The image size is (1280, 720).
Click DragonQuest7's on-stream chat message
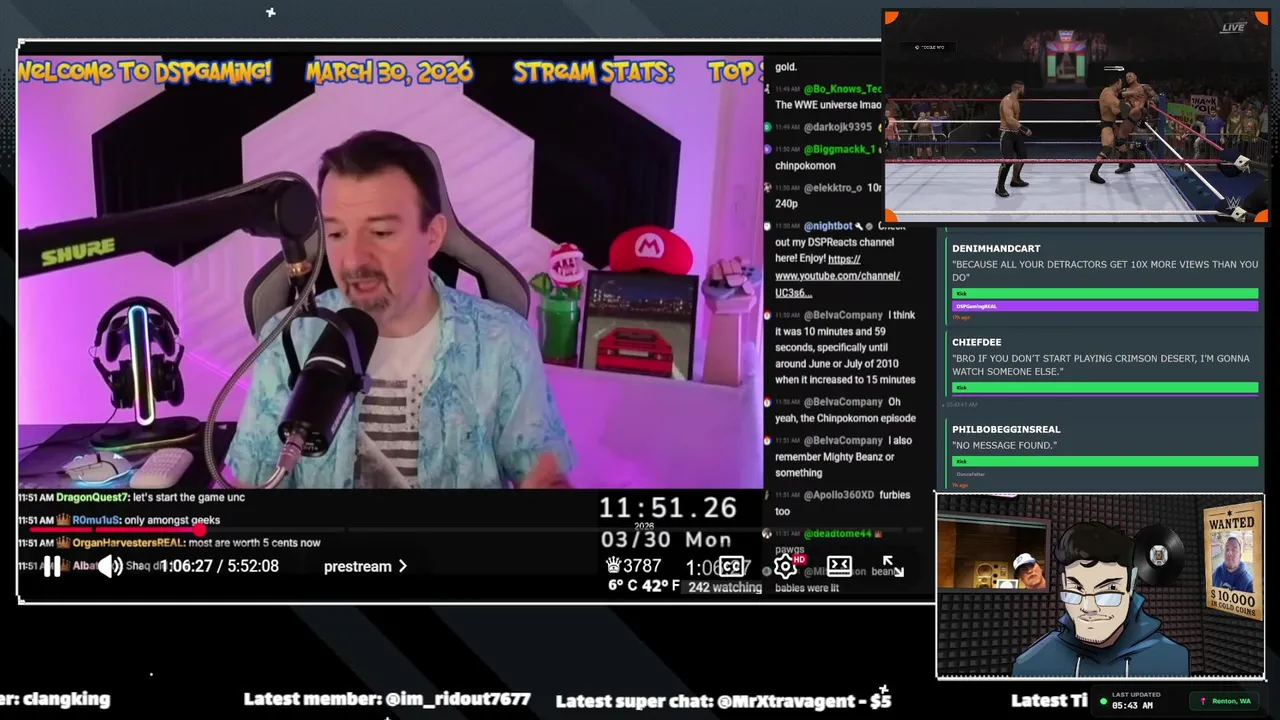(131, 497)
